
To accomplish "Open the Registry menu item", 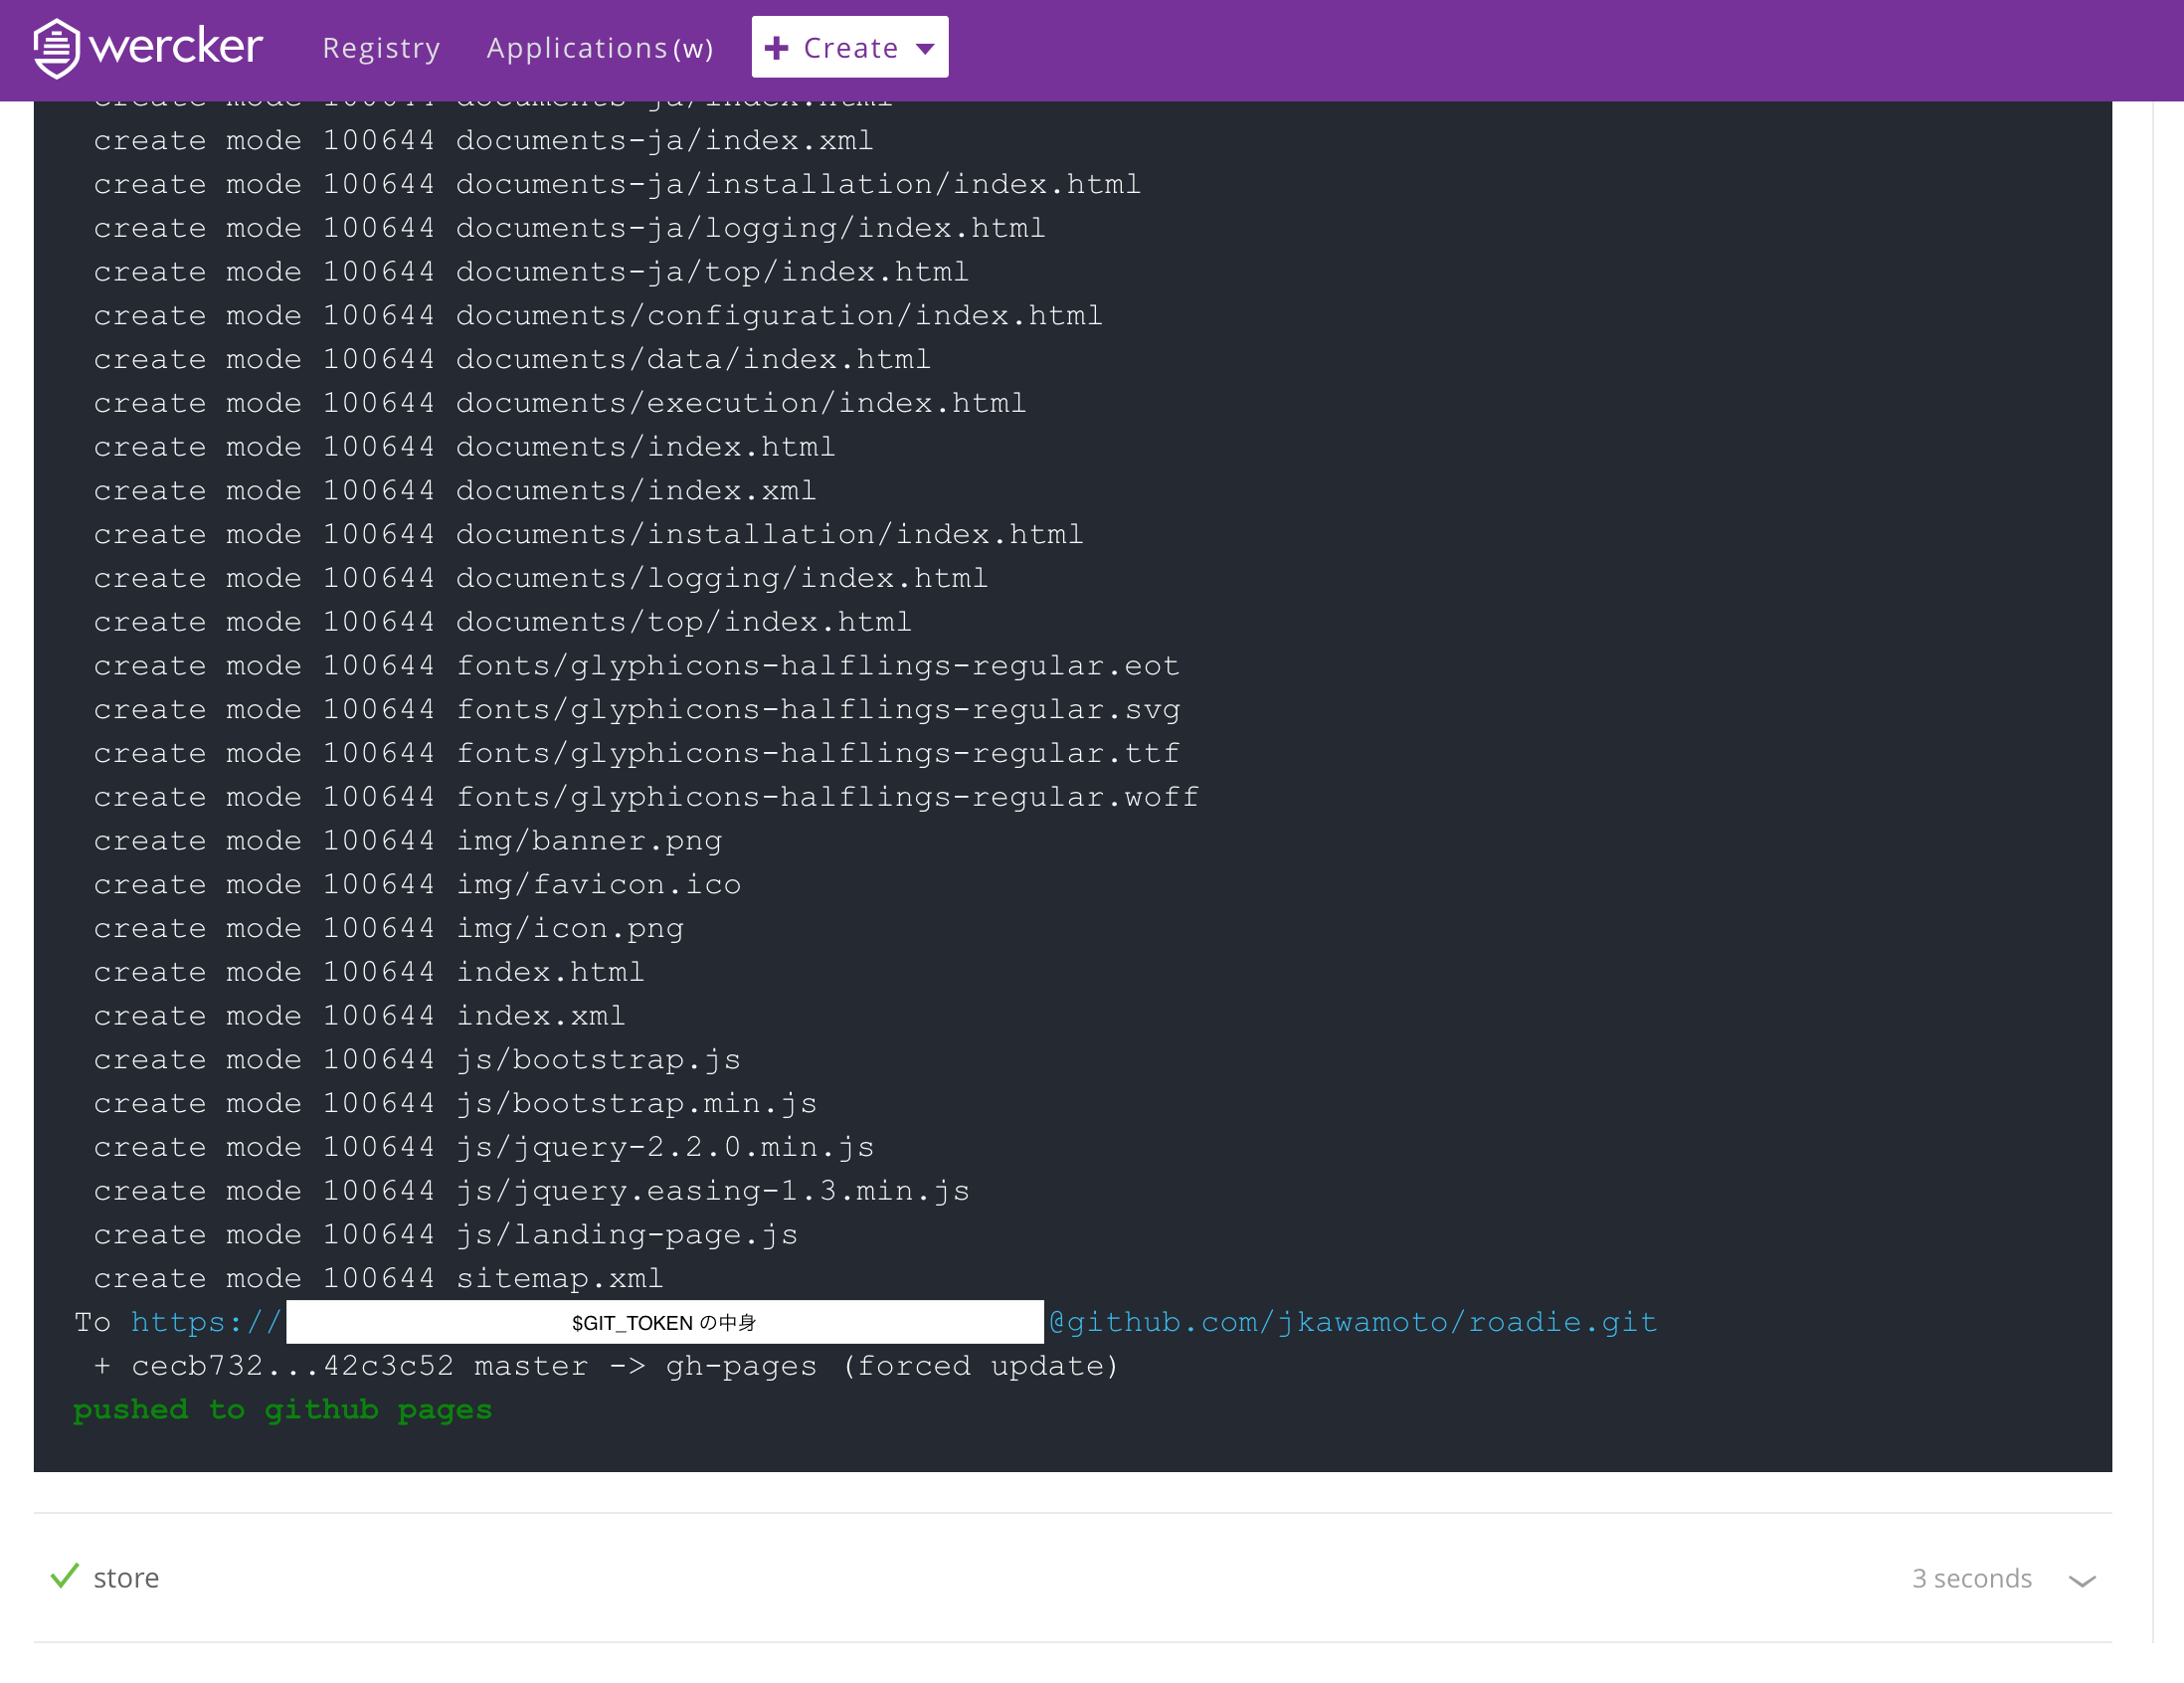I will tap(381, 48).
